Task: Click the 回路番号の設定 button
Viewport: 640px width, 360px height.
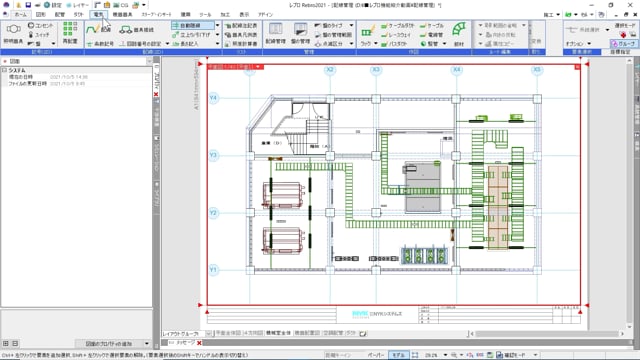Action: [141, 43]
